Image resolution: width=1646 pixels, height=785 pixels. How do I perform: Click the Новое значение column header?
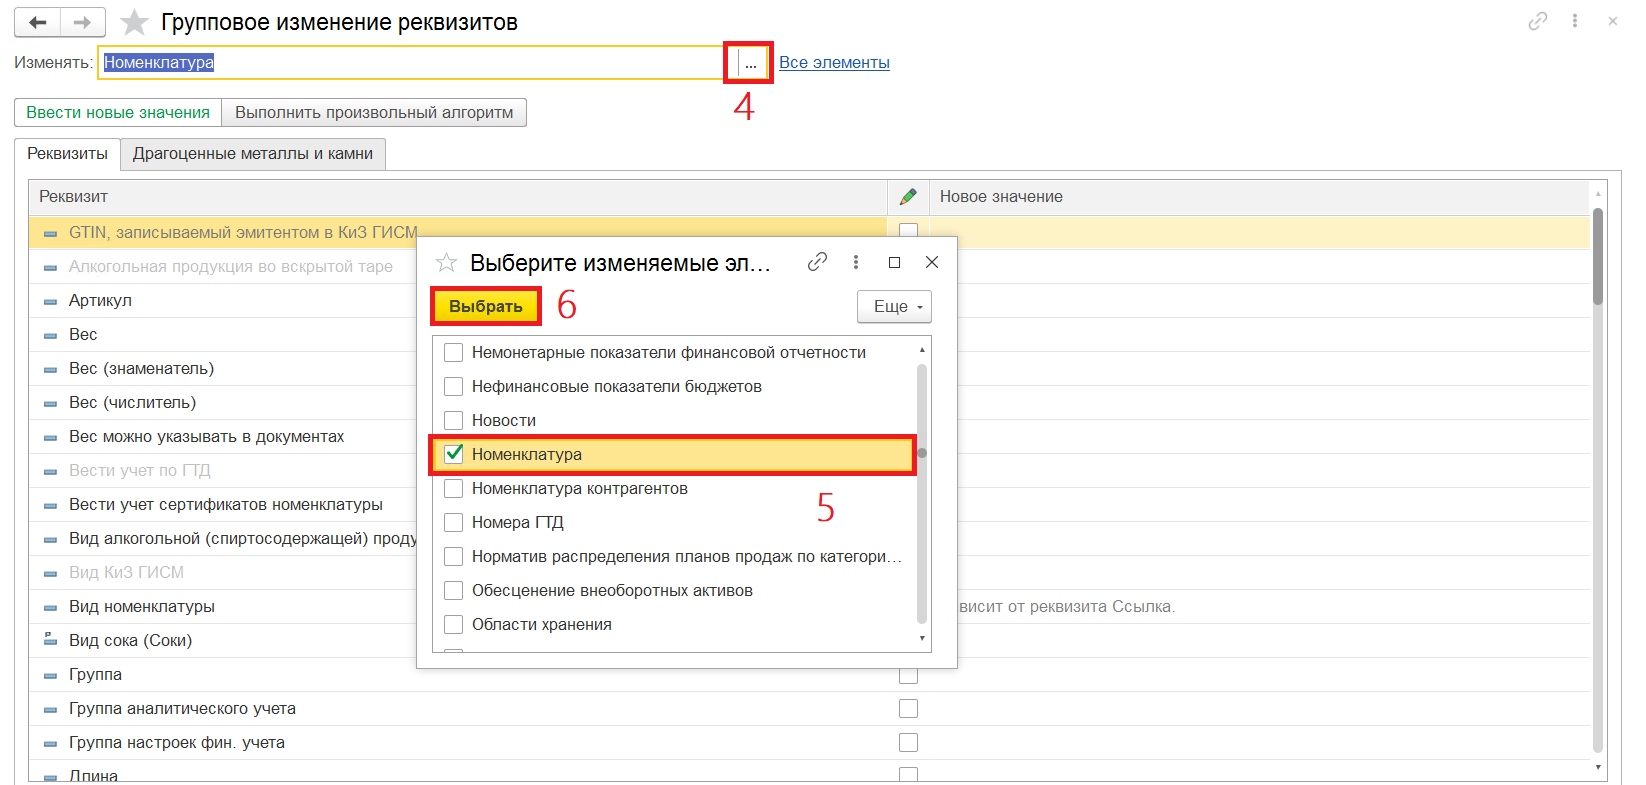click(x=1258, y=197)
